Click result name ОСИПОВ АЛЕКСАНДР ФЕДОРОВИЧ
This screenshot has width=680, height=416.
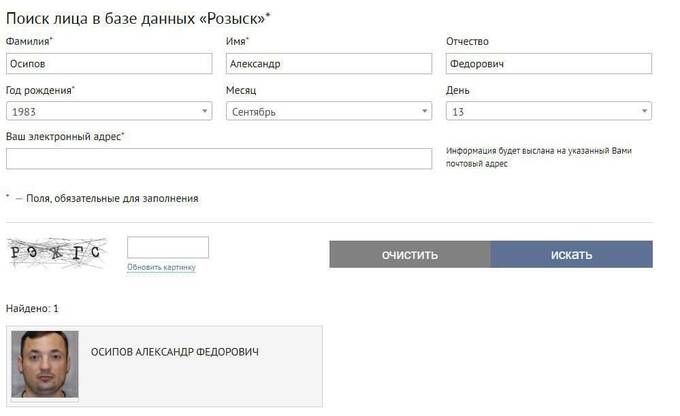[x=175, y=352]
